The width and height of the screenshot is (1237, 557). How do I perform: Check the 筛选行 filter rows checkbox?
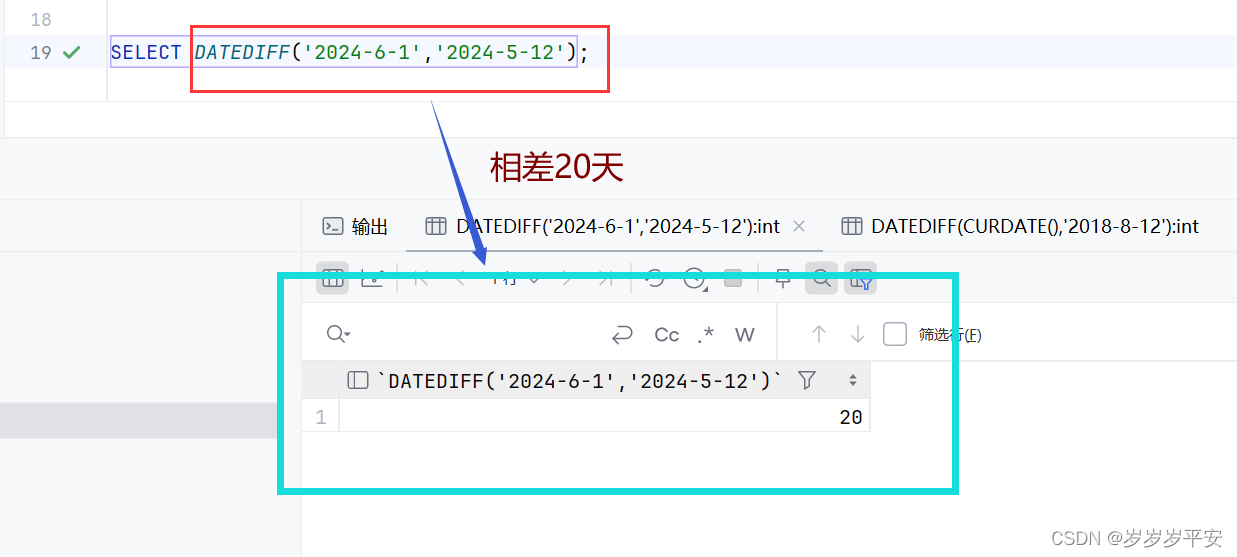pos(895,334)
